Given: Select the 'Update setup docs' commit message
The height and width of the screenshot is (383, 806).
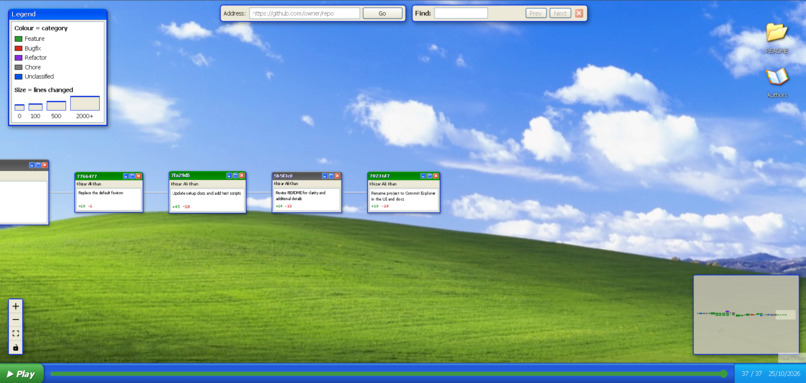Looking at the screenshot, I should (207, 193).
